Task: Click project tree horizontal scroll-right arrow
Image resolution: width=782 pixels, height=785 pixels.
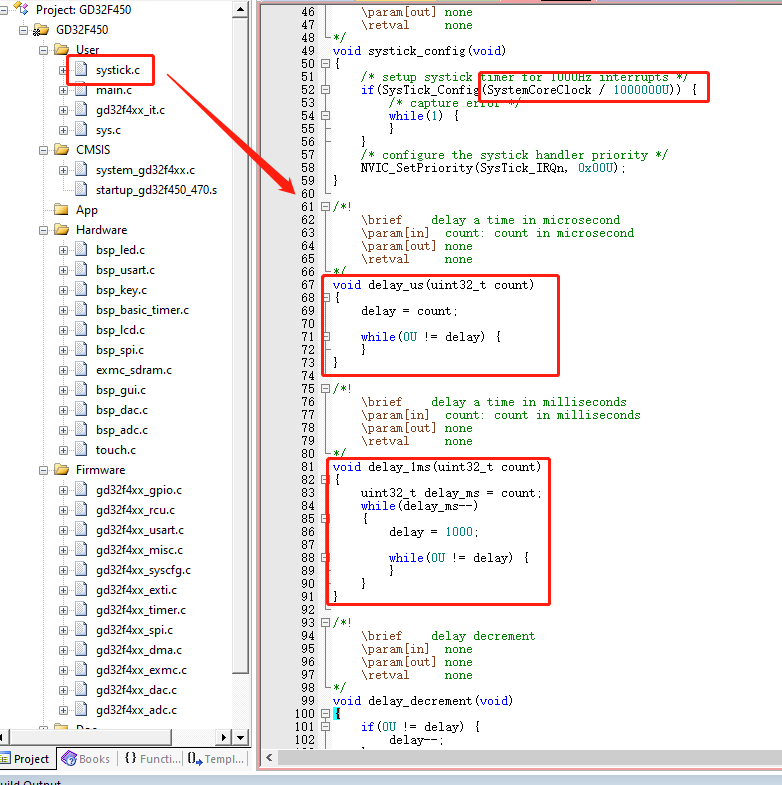Action: click(223, 737)
